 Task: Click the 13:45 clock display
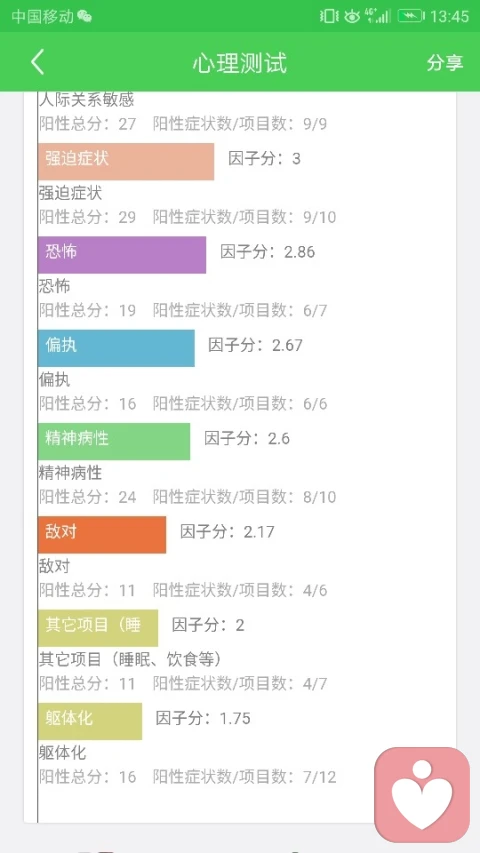449,16
